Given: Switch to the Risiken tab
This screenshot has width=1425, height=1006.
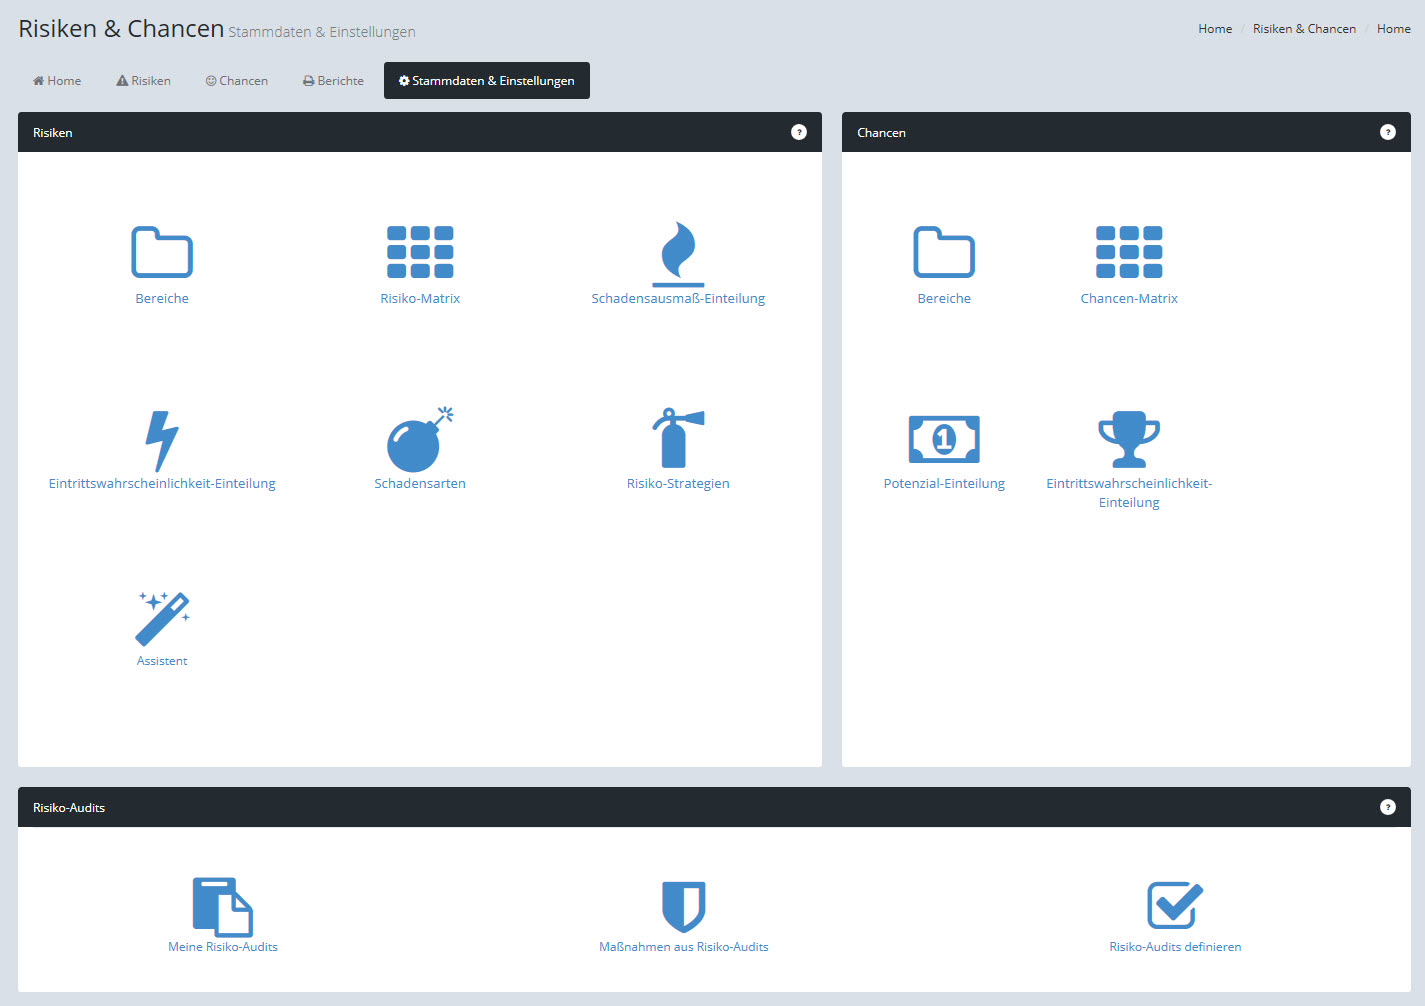Looking at the screenshot, I should (x=143, y=81).
